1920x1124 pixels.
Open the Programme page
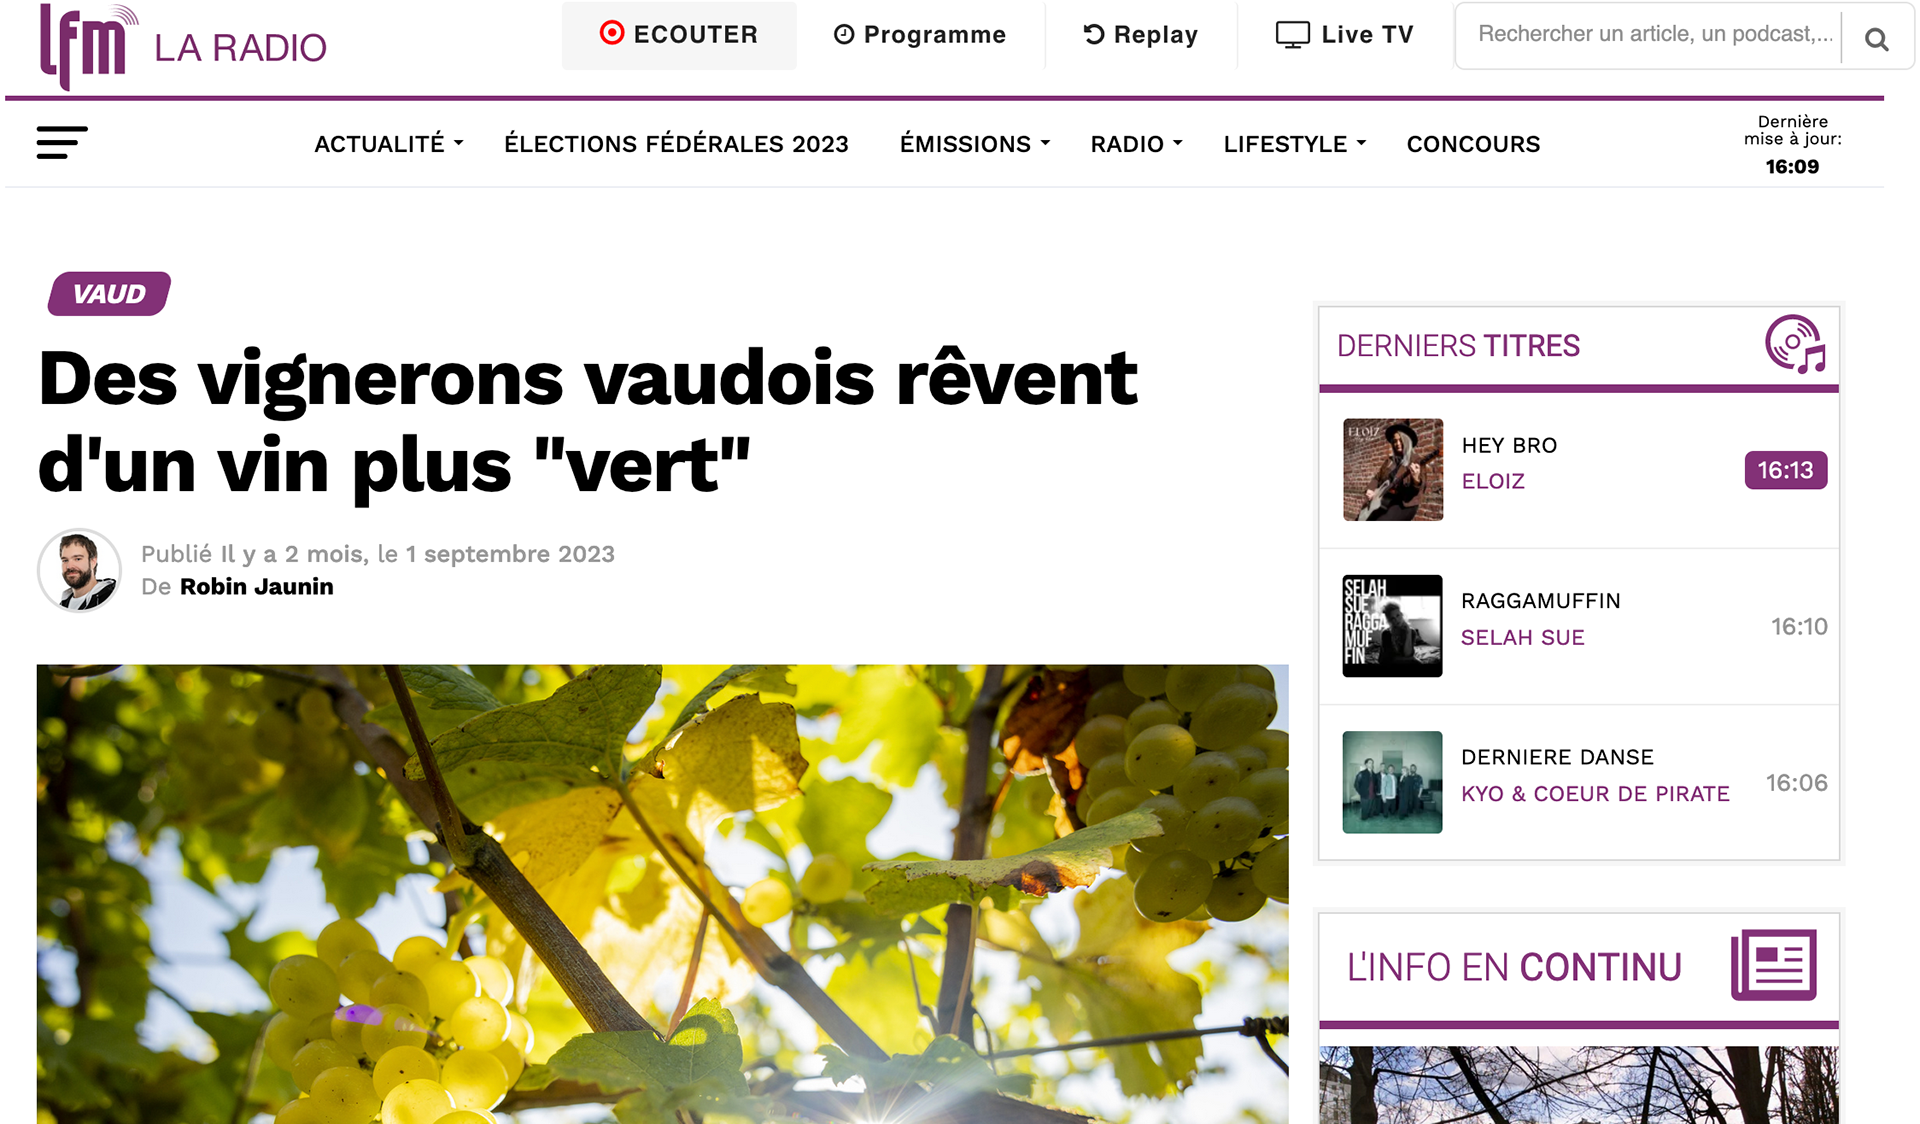point(920,35)
